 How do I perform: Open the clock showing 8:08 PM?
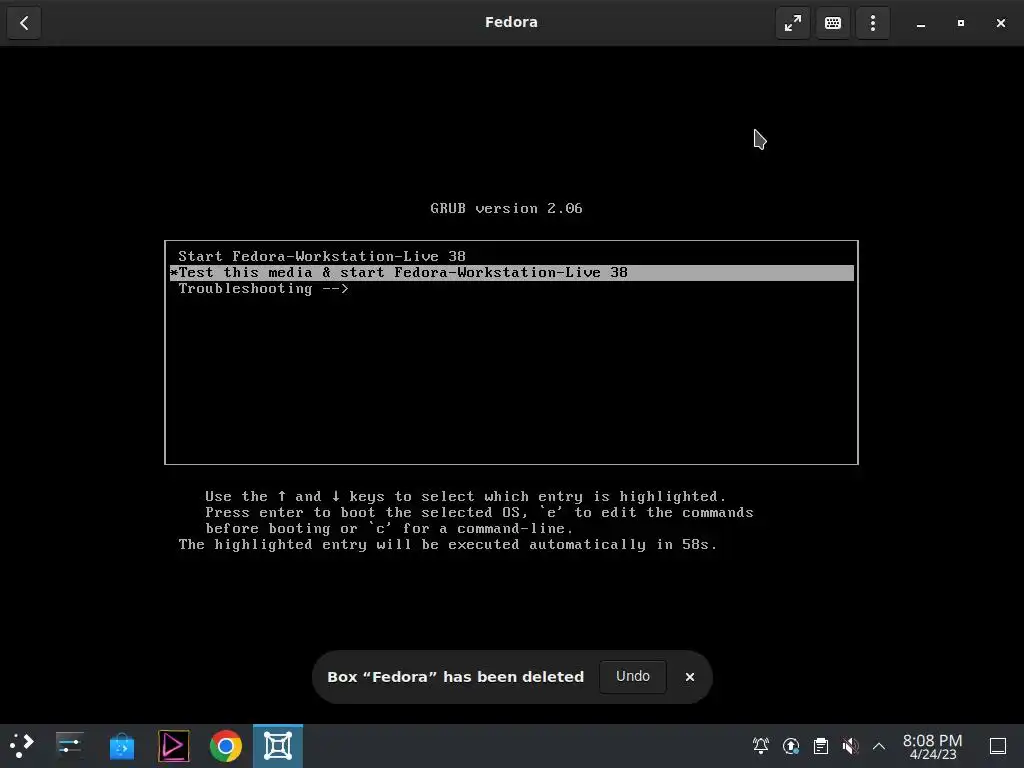tap(933, 746)
